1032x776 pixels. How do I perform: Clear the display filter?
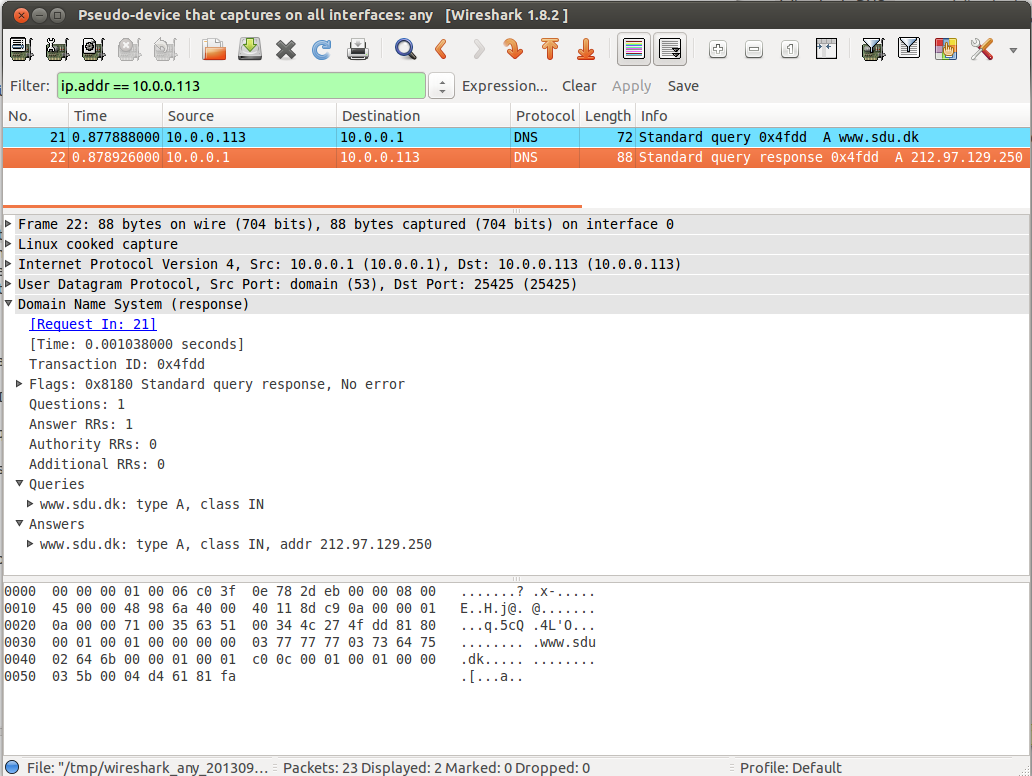coord(579,86)
